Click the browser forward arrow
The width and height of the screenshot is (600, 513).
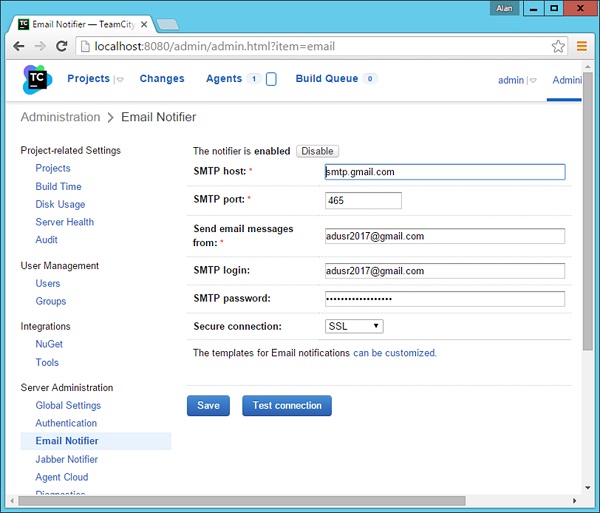point(40,46)
